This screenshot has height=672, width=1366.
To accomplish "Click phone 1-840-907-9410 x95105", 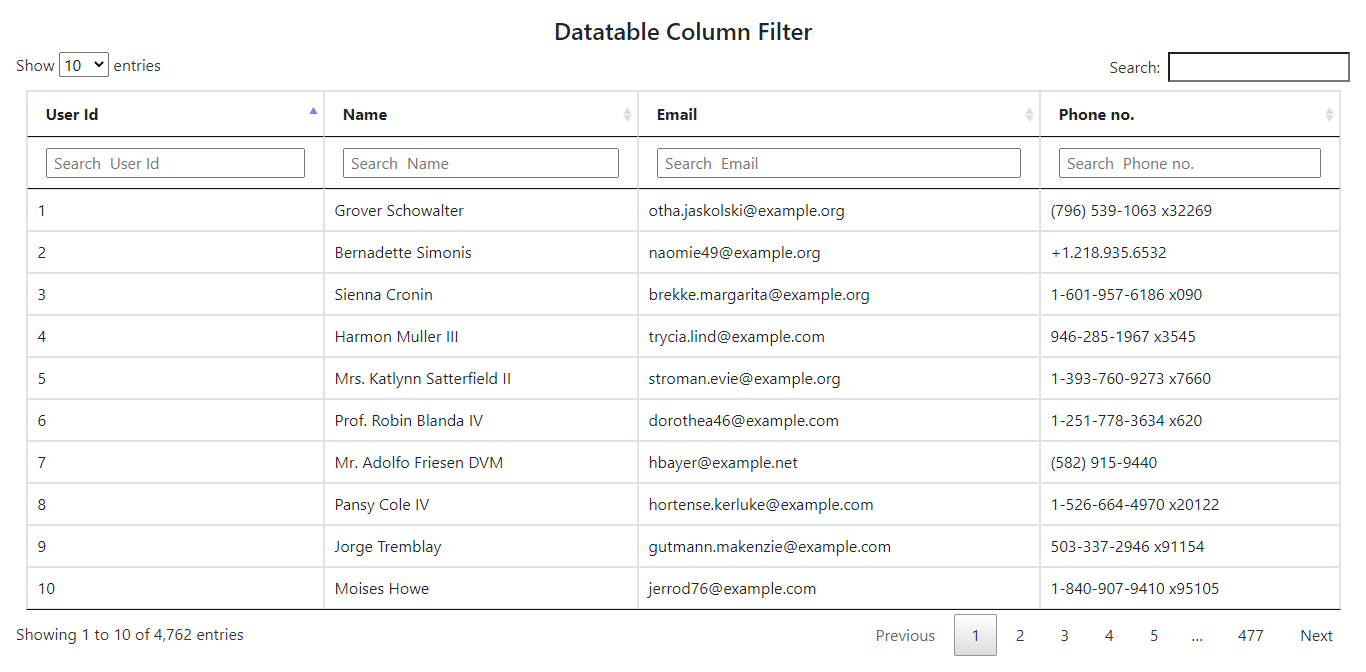I will point(1135,589).
